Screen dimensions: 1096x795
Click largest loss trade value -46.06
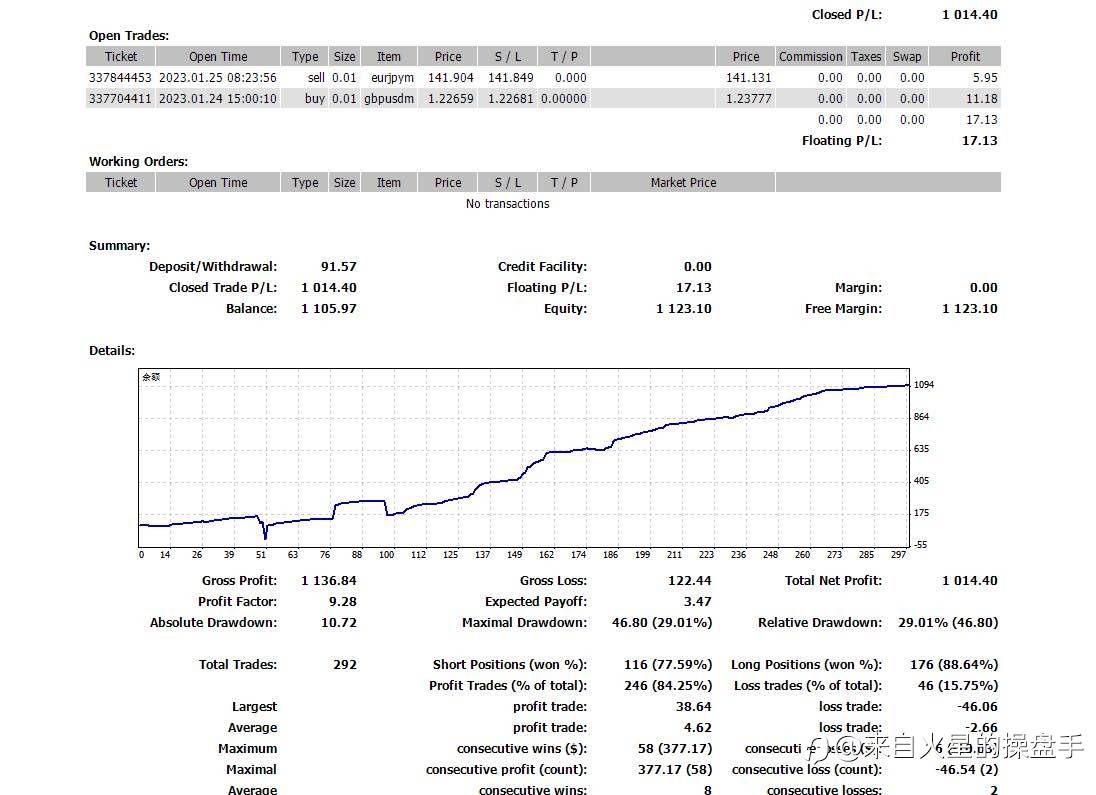[x=977, y=706]
